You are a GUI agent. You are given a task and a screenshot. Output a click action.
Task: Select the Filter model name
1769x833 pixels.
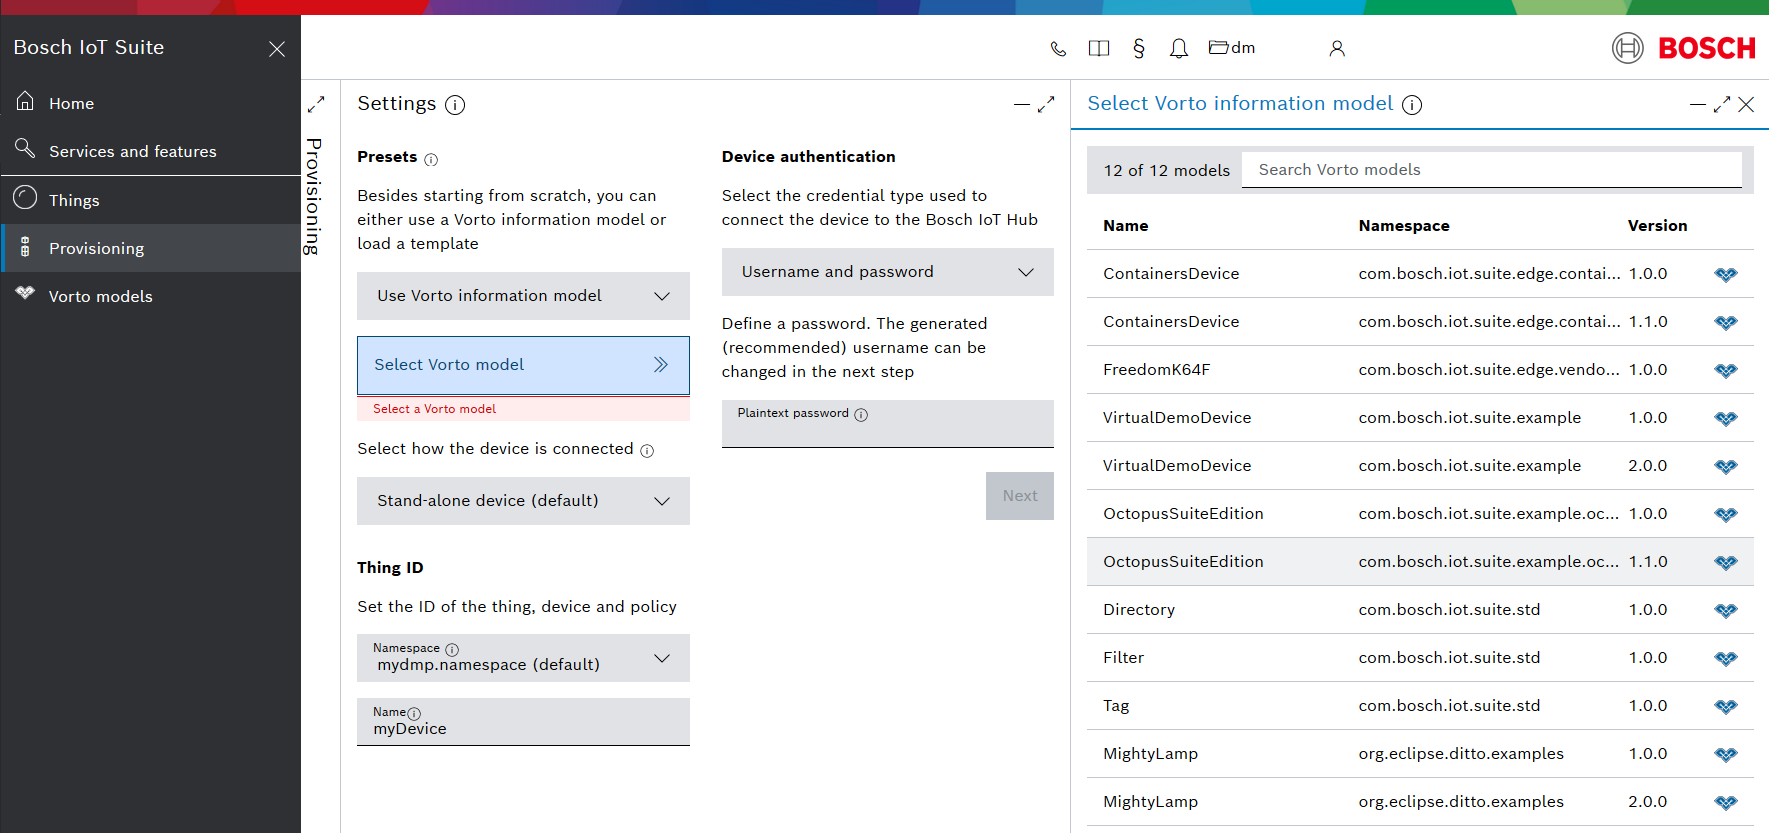coord(1123,658)
